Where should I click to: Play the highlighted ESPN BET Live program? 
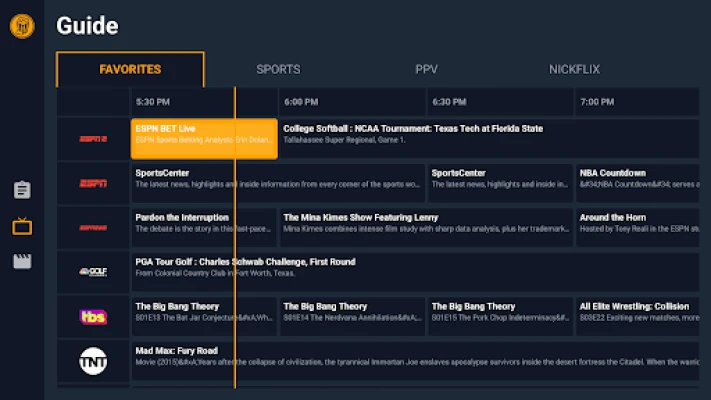tap(204, 139)
